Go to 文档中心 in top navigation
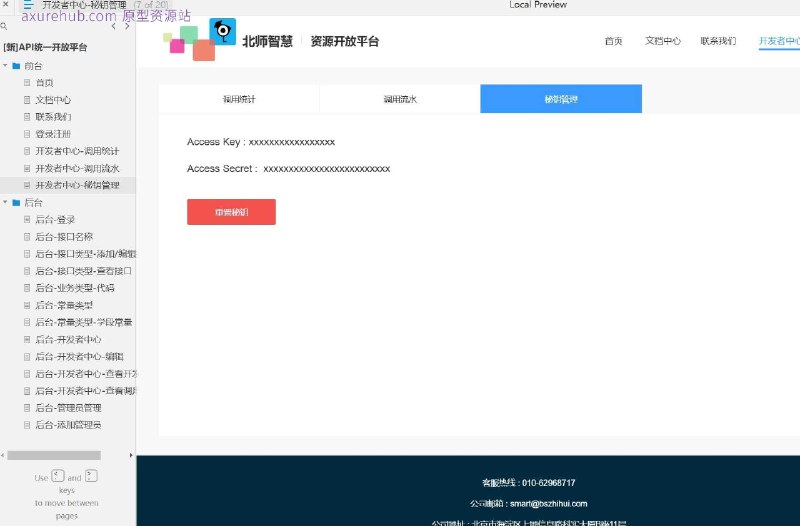800x526 pixels. 663,41
